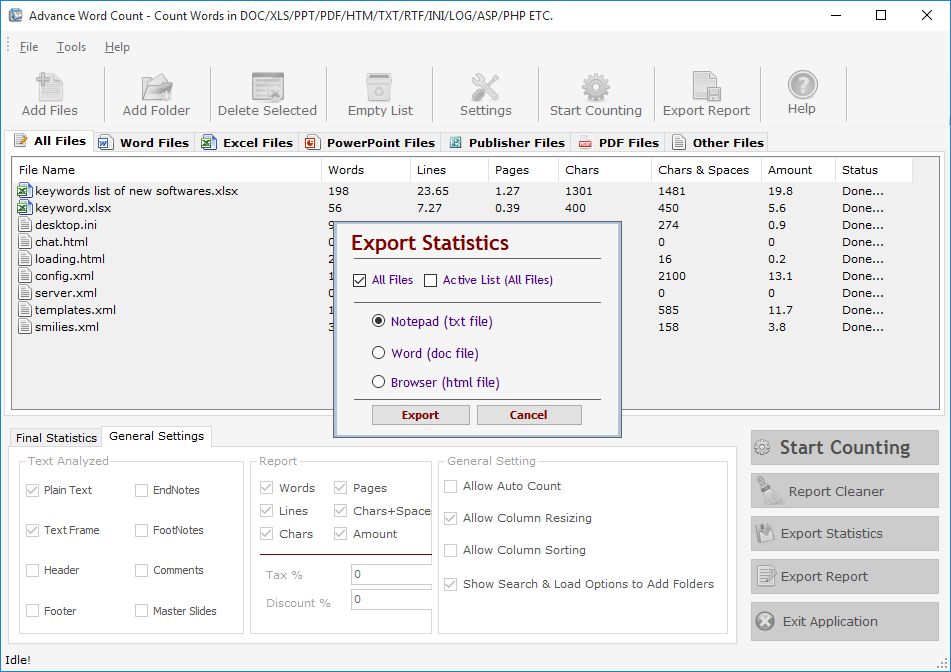The image size is (951, 672).
Task: Open the File menu
Action: 29,47
